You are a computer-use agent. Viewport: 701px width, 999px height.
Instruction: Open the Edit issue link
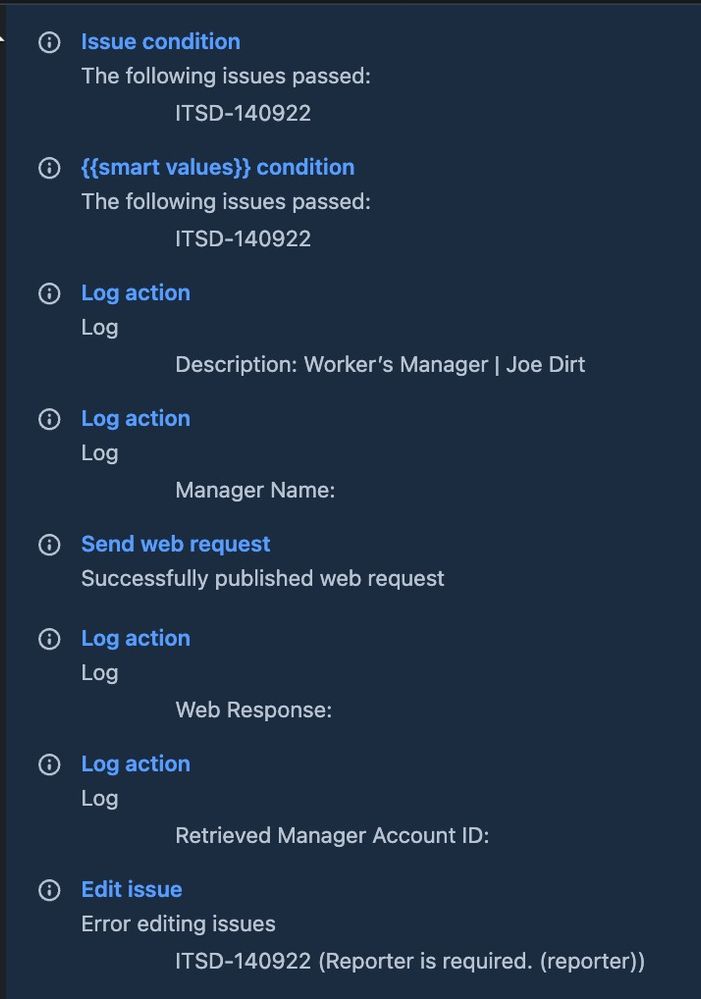(x=132, y=889)
